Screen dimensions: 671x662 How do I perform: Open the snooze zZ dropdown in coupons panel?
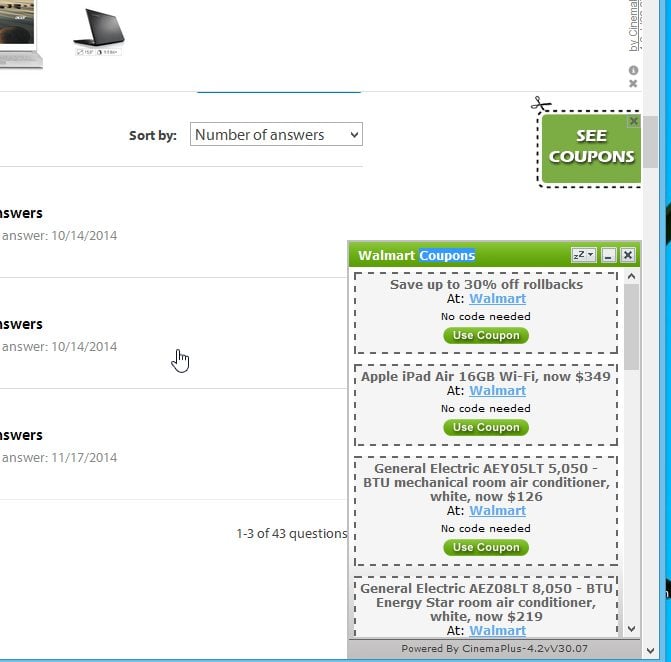pos(583,255)
